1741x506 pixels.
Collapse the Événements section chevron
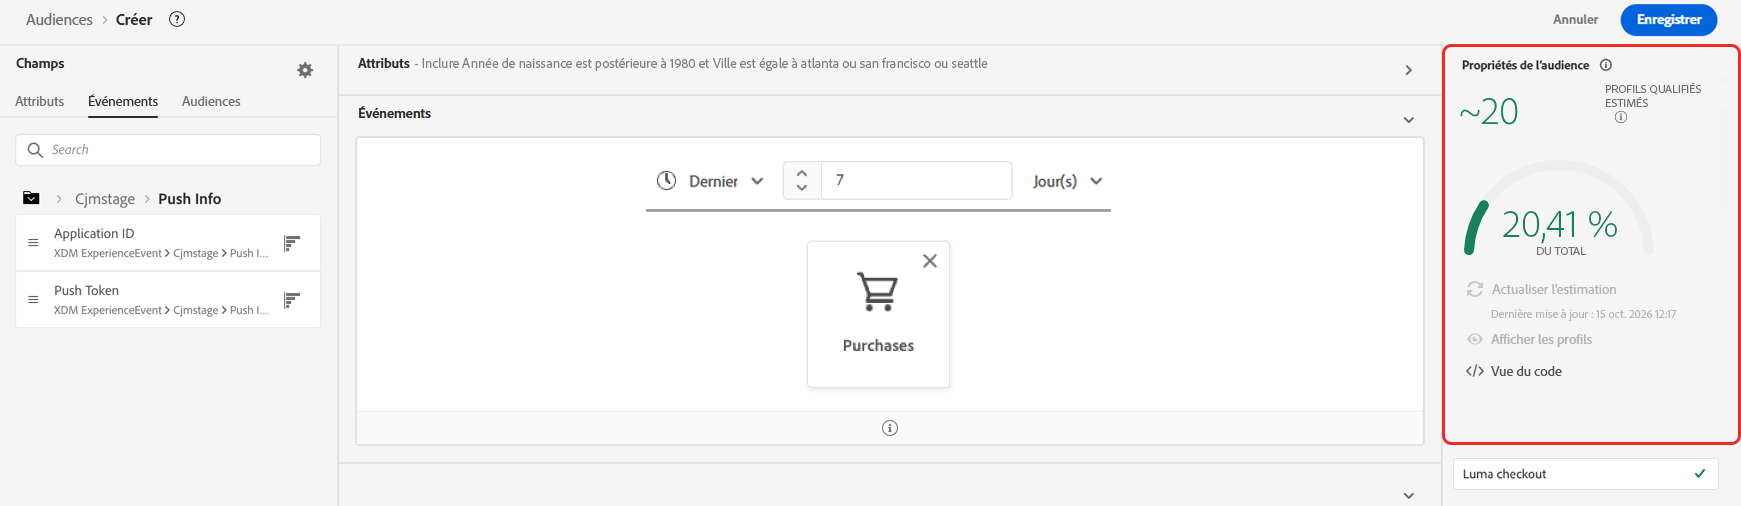pyautogui.click(x=1408, y=120)
